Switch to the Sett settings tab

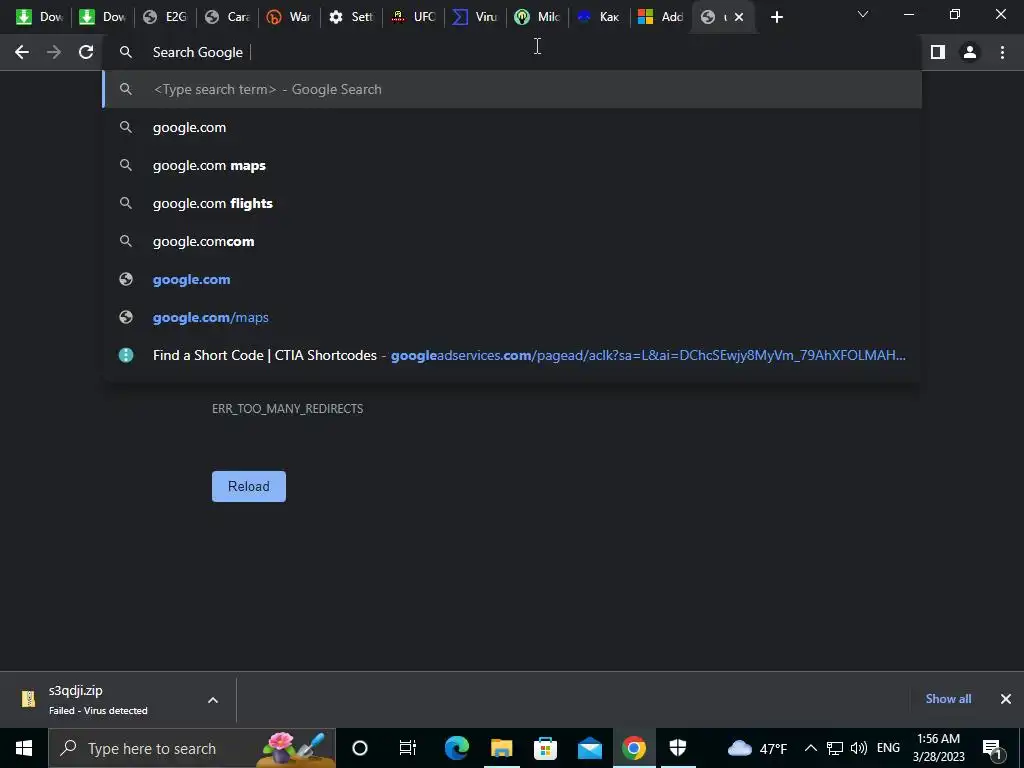[x=351, y=17]
